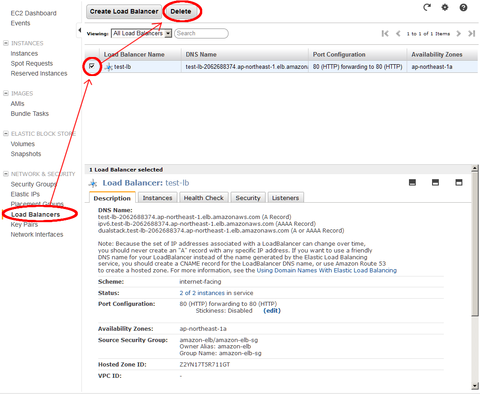480x395 pixels.
Task: Open Elastic IPs in the sidebar
Action: pyautogui.click(x=25, y=194)
